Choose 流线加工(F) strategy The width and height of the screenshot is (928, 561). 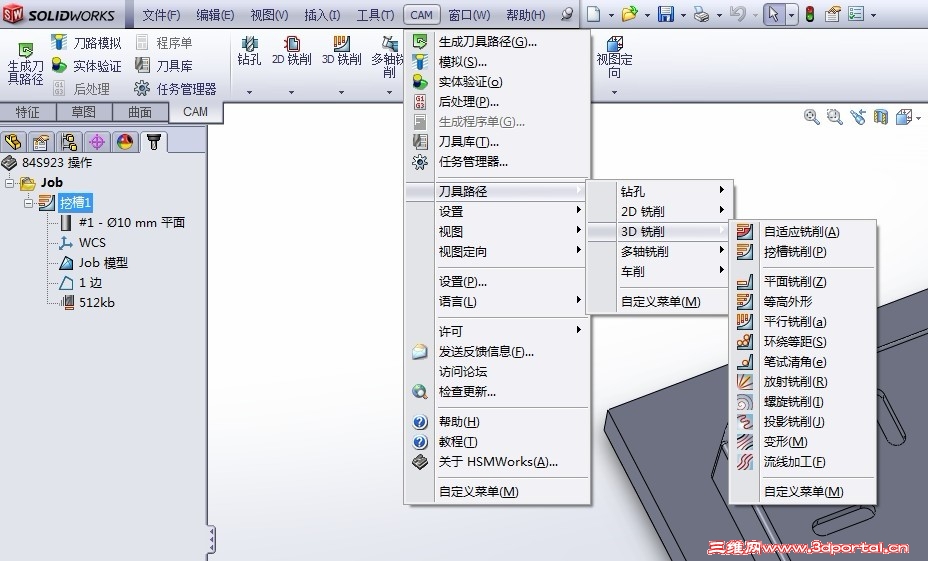click(x=802, y=462)
